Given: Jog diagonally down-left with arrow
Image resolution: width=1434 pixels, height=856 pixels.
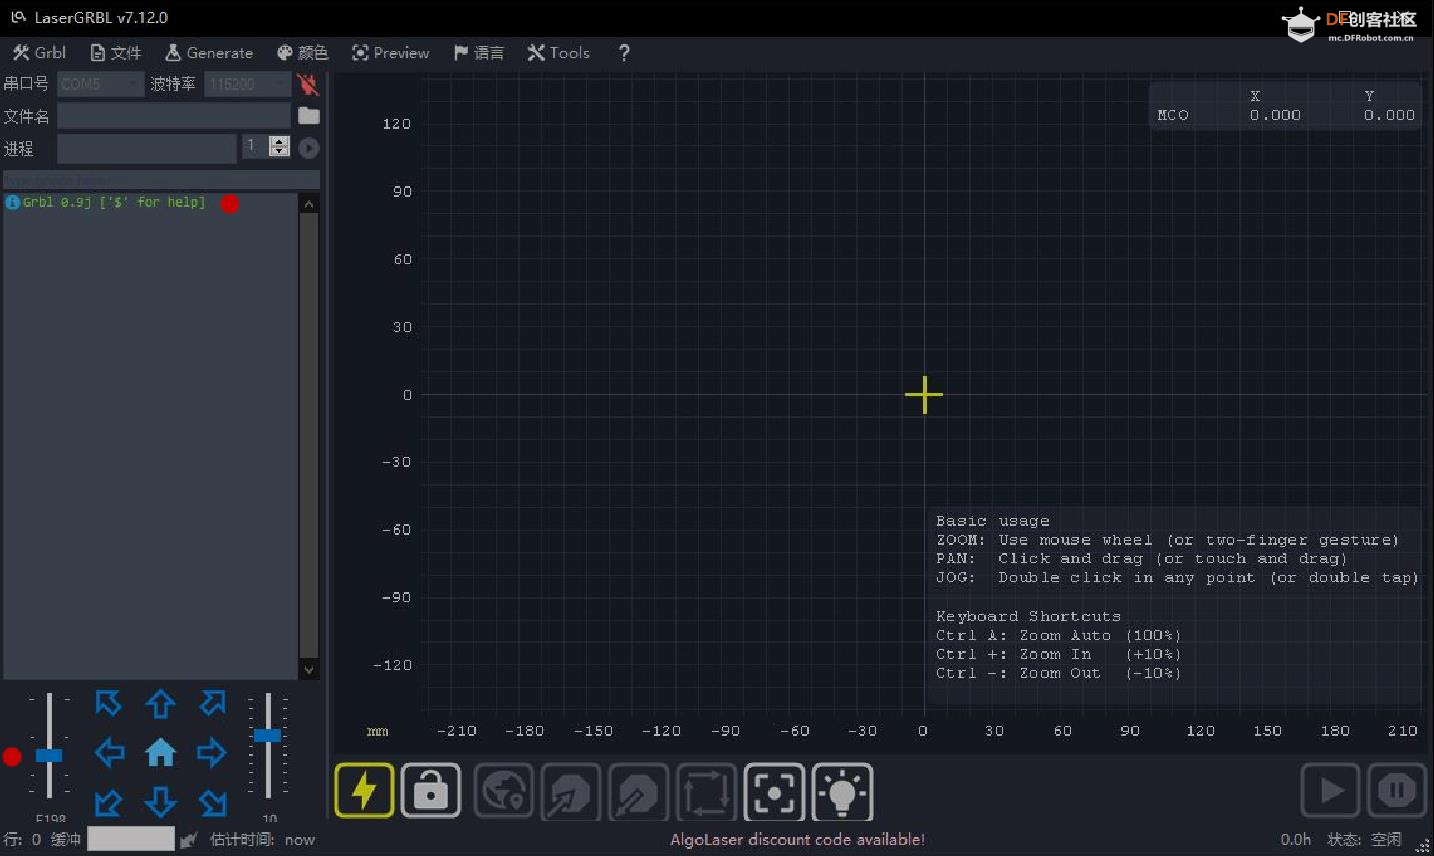Looking at the screenshot, I should 108,802.
